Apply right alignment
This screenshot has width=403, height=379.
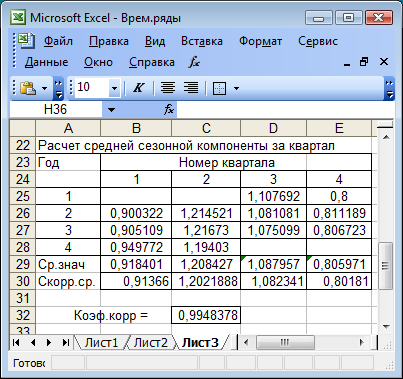coord(191,88)
